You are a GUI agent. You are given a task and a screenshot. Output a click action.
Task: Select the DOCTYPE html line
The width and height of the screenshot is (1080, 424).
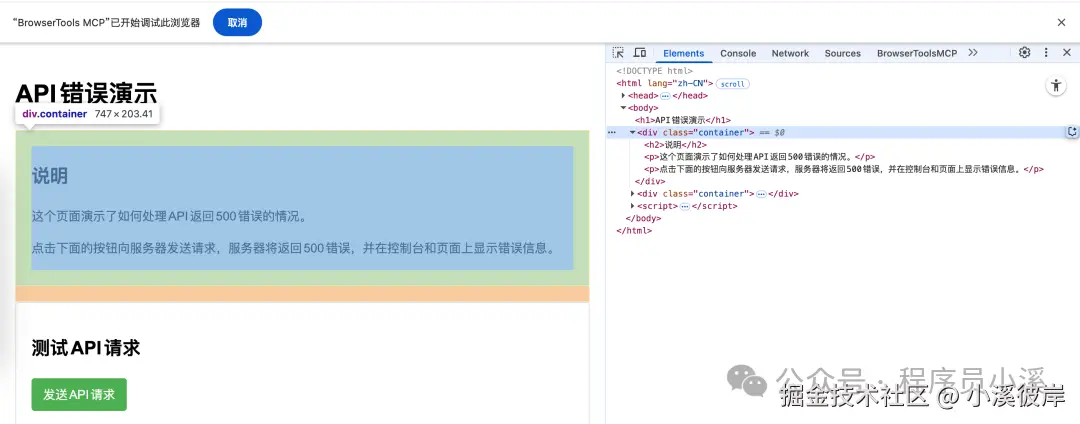point(654,71)
